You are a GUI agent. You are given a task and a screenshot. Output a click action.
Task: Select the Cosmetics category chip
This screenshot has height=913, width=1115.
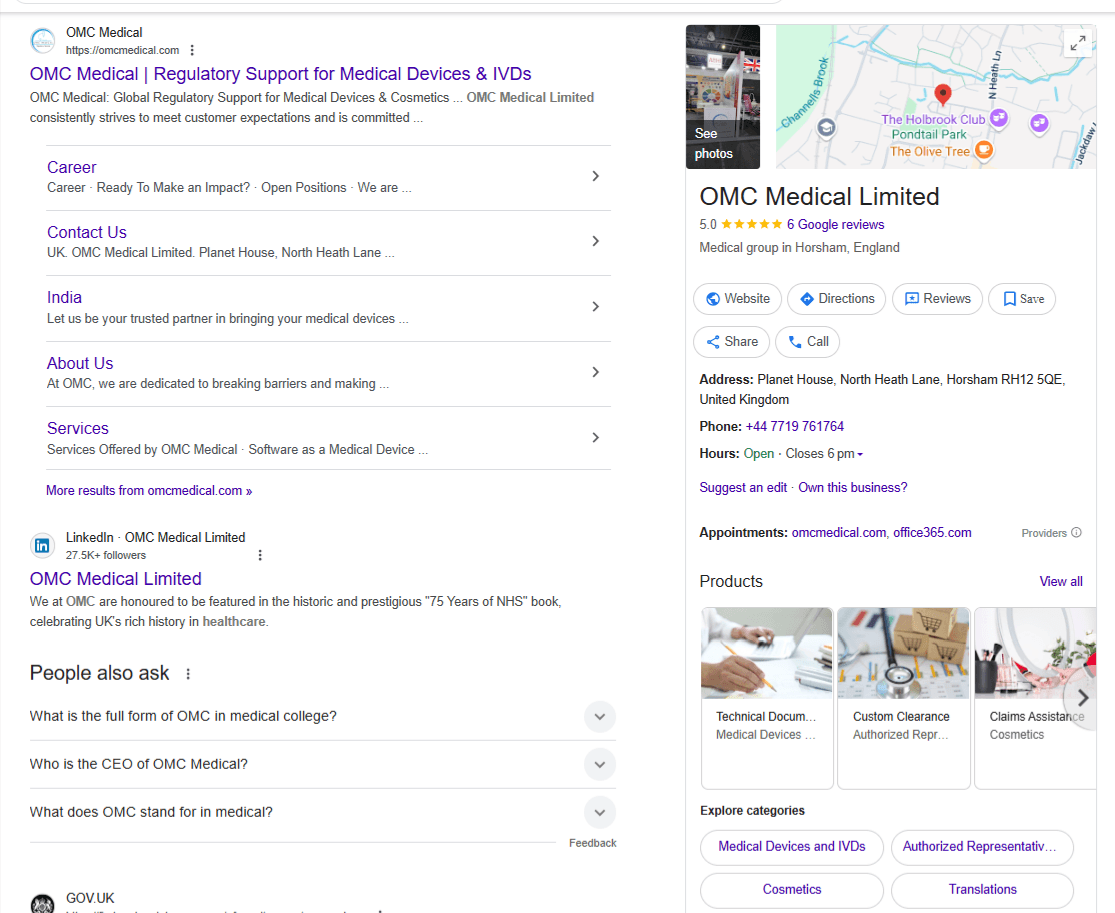point(791,890)
